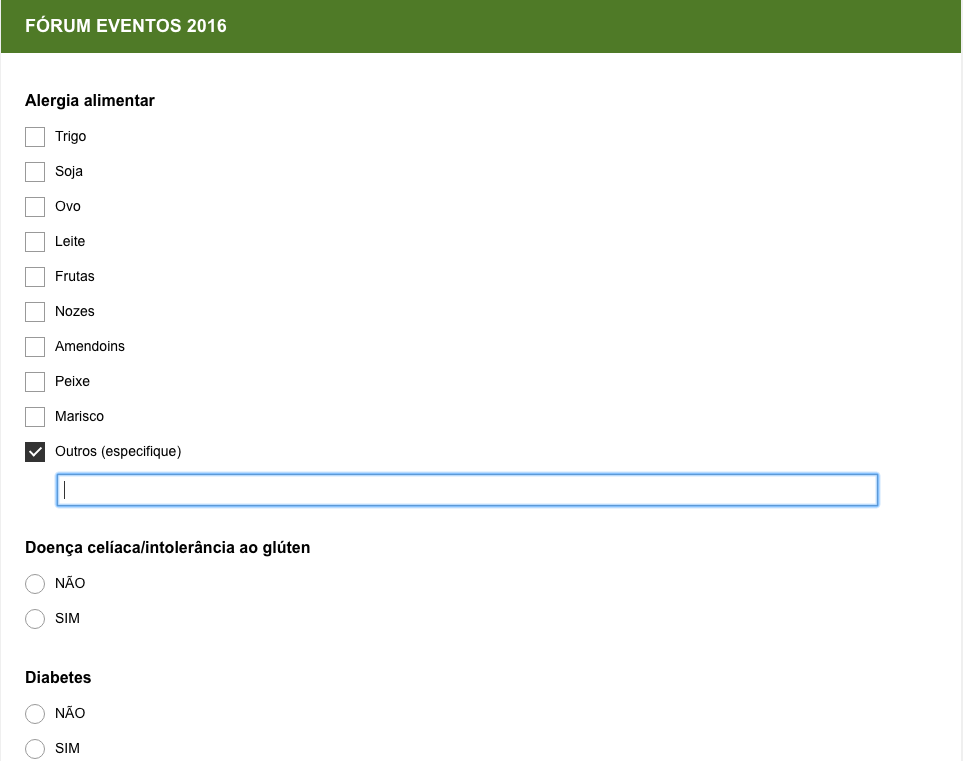This screenshot has height=761, width=963.
Task: Check the Peixe checkbox
Action: tap(35, 382)
